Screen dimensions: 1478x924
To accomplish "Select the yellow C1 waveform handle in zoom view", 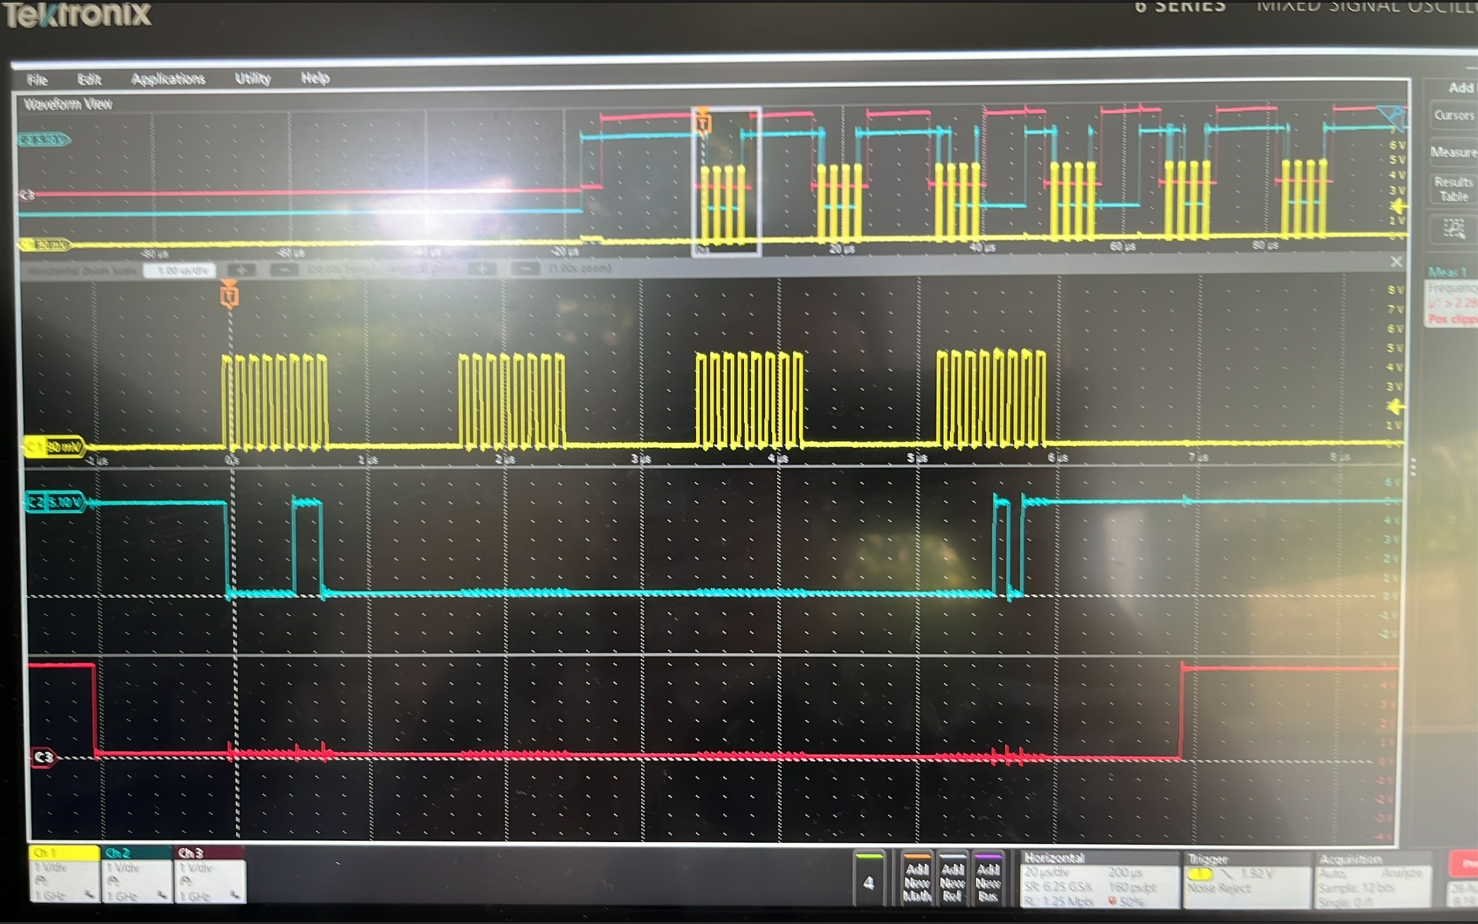I will coord(55,447).
